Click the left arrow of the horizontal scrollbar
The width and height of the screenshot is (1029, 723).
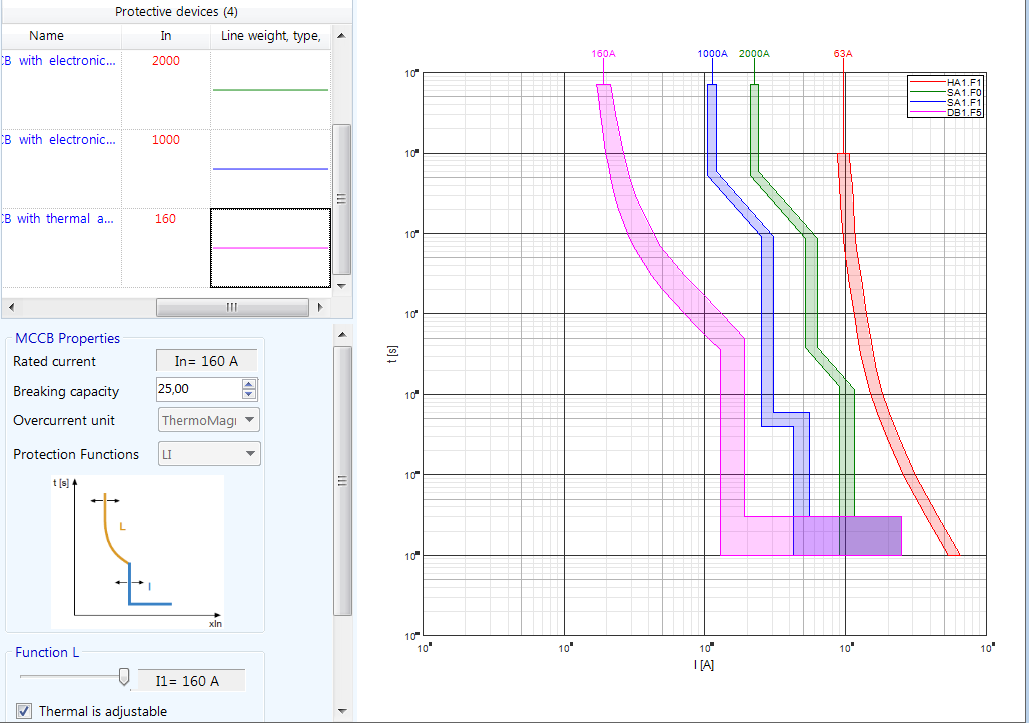pyautogui.click(x=10, y=307)
